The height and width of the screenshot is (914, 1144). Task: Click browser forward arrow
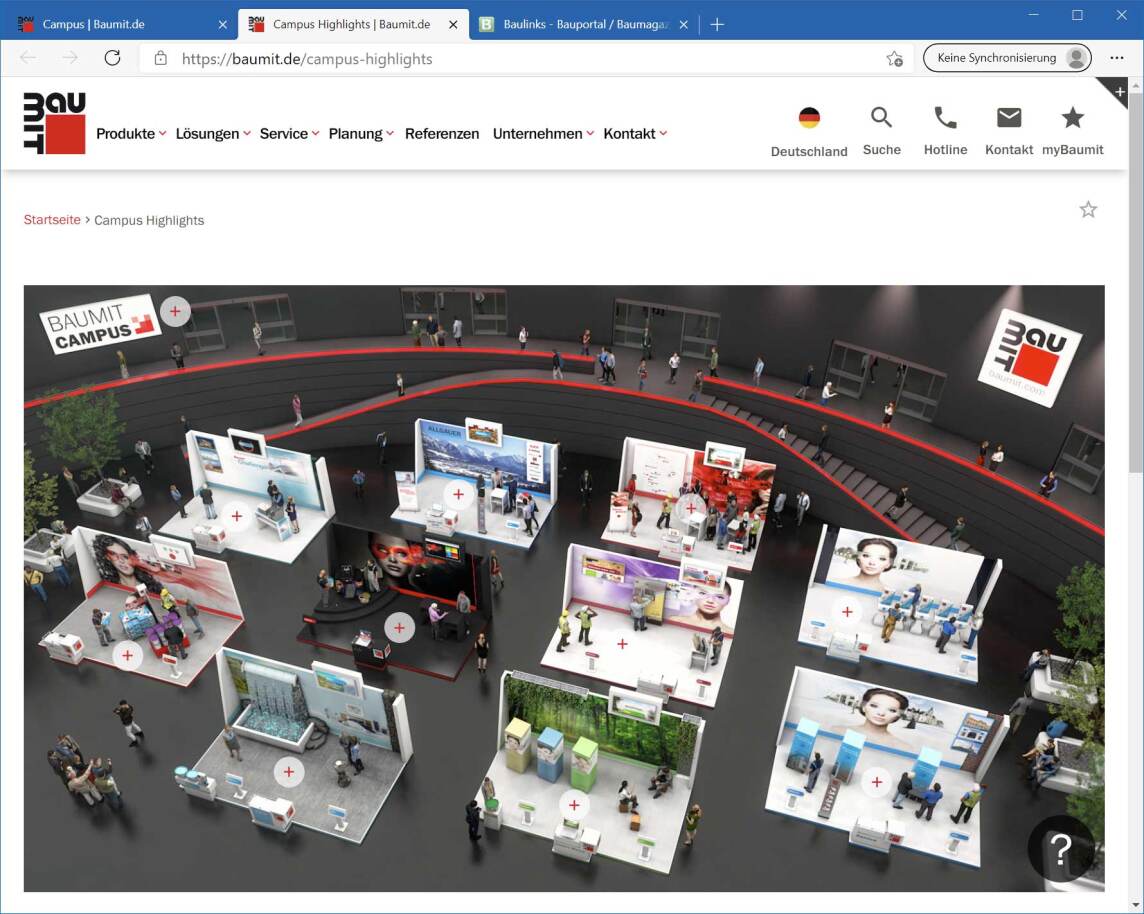point(70,58)
